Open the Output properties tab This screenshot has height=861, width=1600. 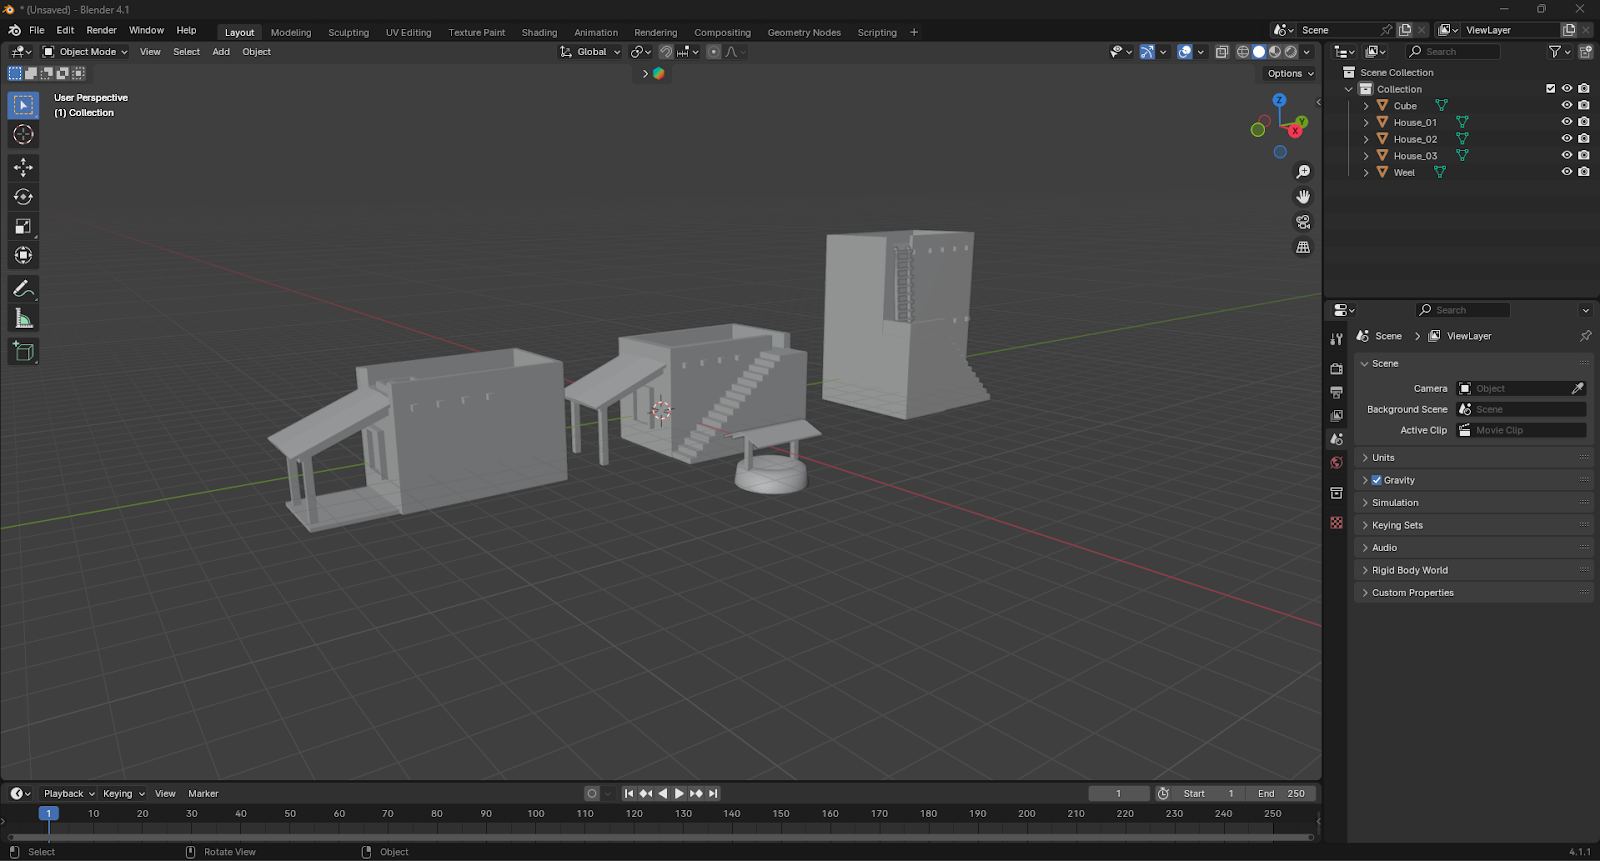[x=1336, y=392]
